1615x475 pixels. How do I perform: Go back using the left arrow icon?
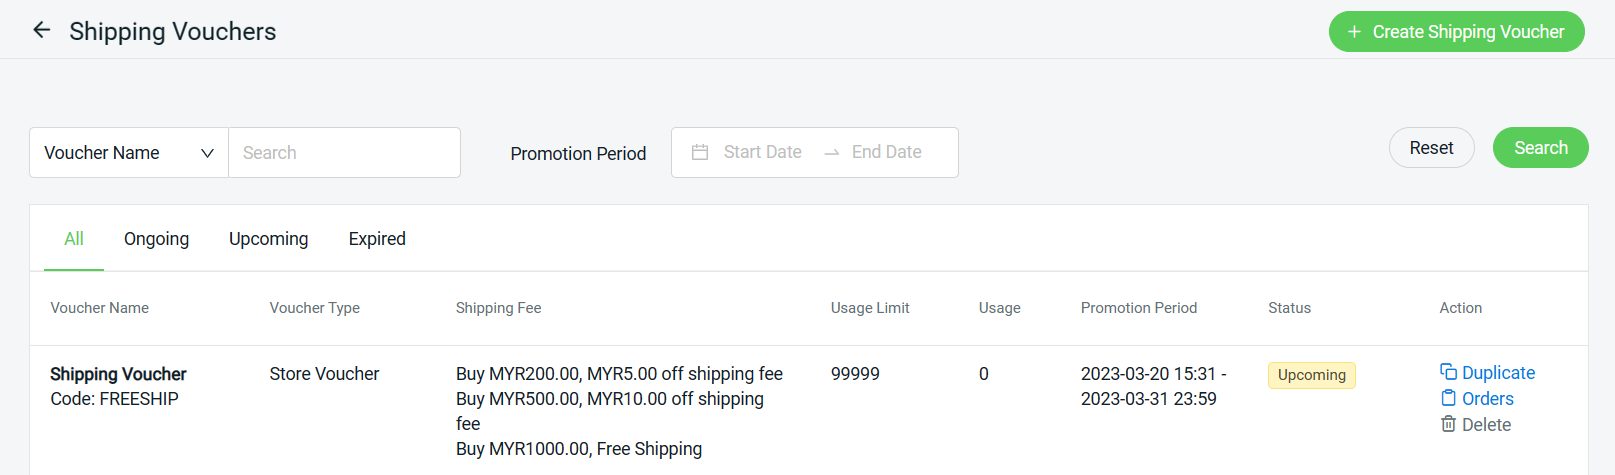point(41,30)
